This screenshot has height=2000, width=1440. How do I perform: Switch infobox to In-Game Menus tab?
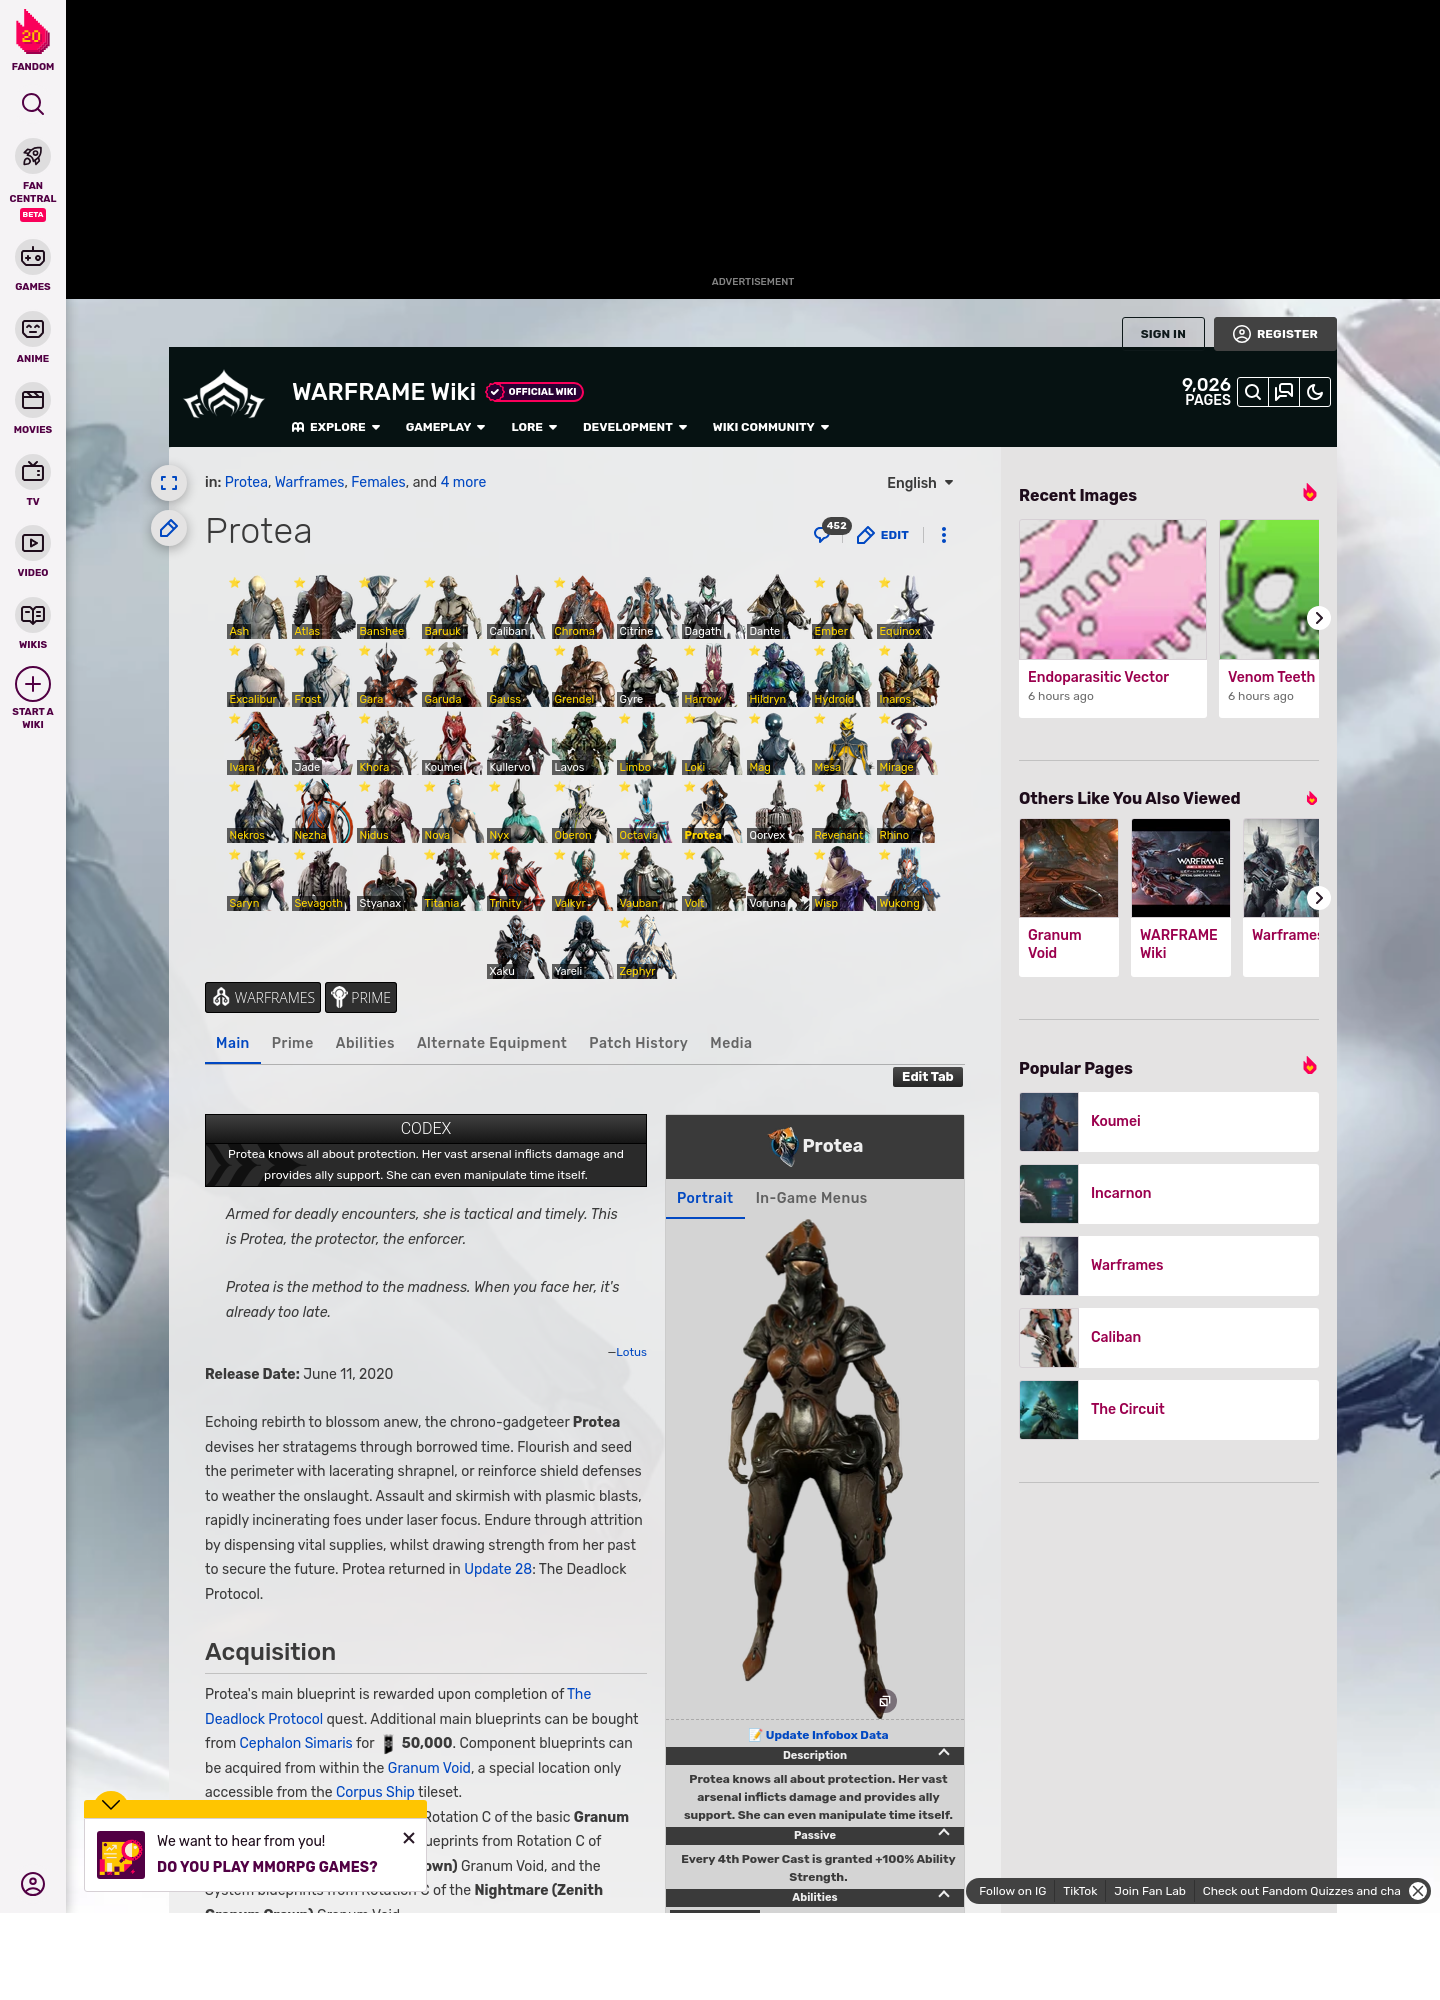[811, 1198]
